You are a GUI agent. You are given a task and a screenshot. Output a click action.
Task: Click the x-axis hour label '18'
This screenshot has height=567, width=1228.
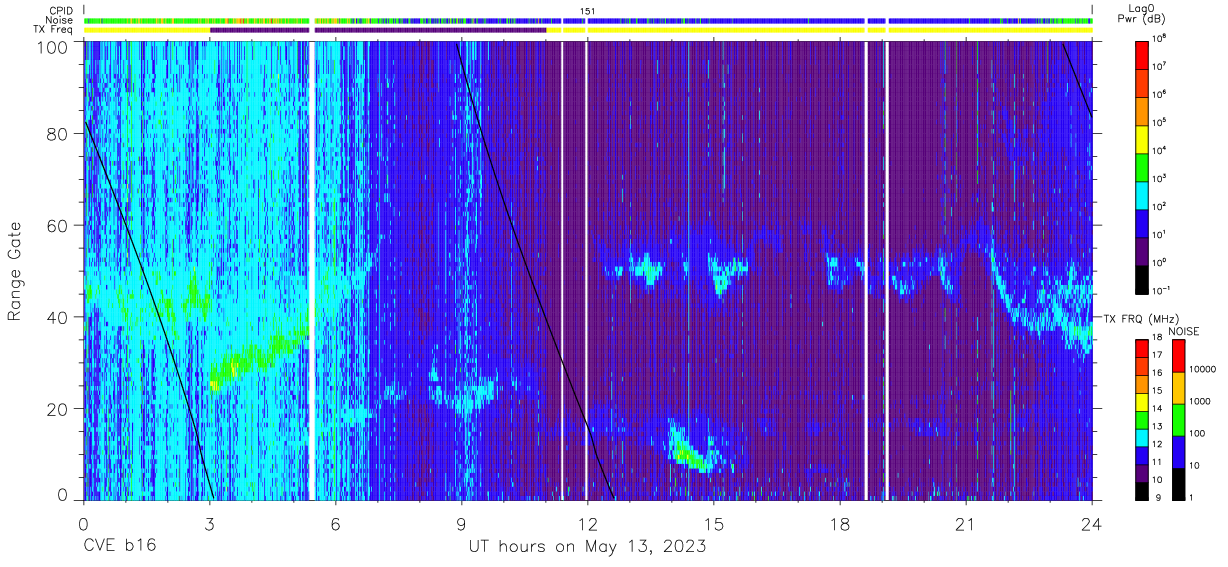840,523
